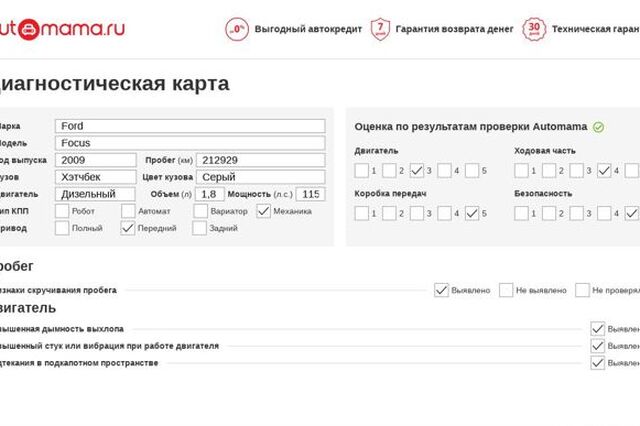Viewport: 640px width, 426px height.
Task: Check the Полный drive checkbox
Action: point(62,228)
